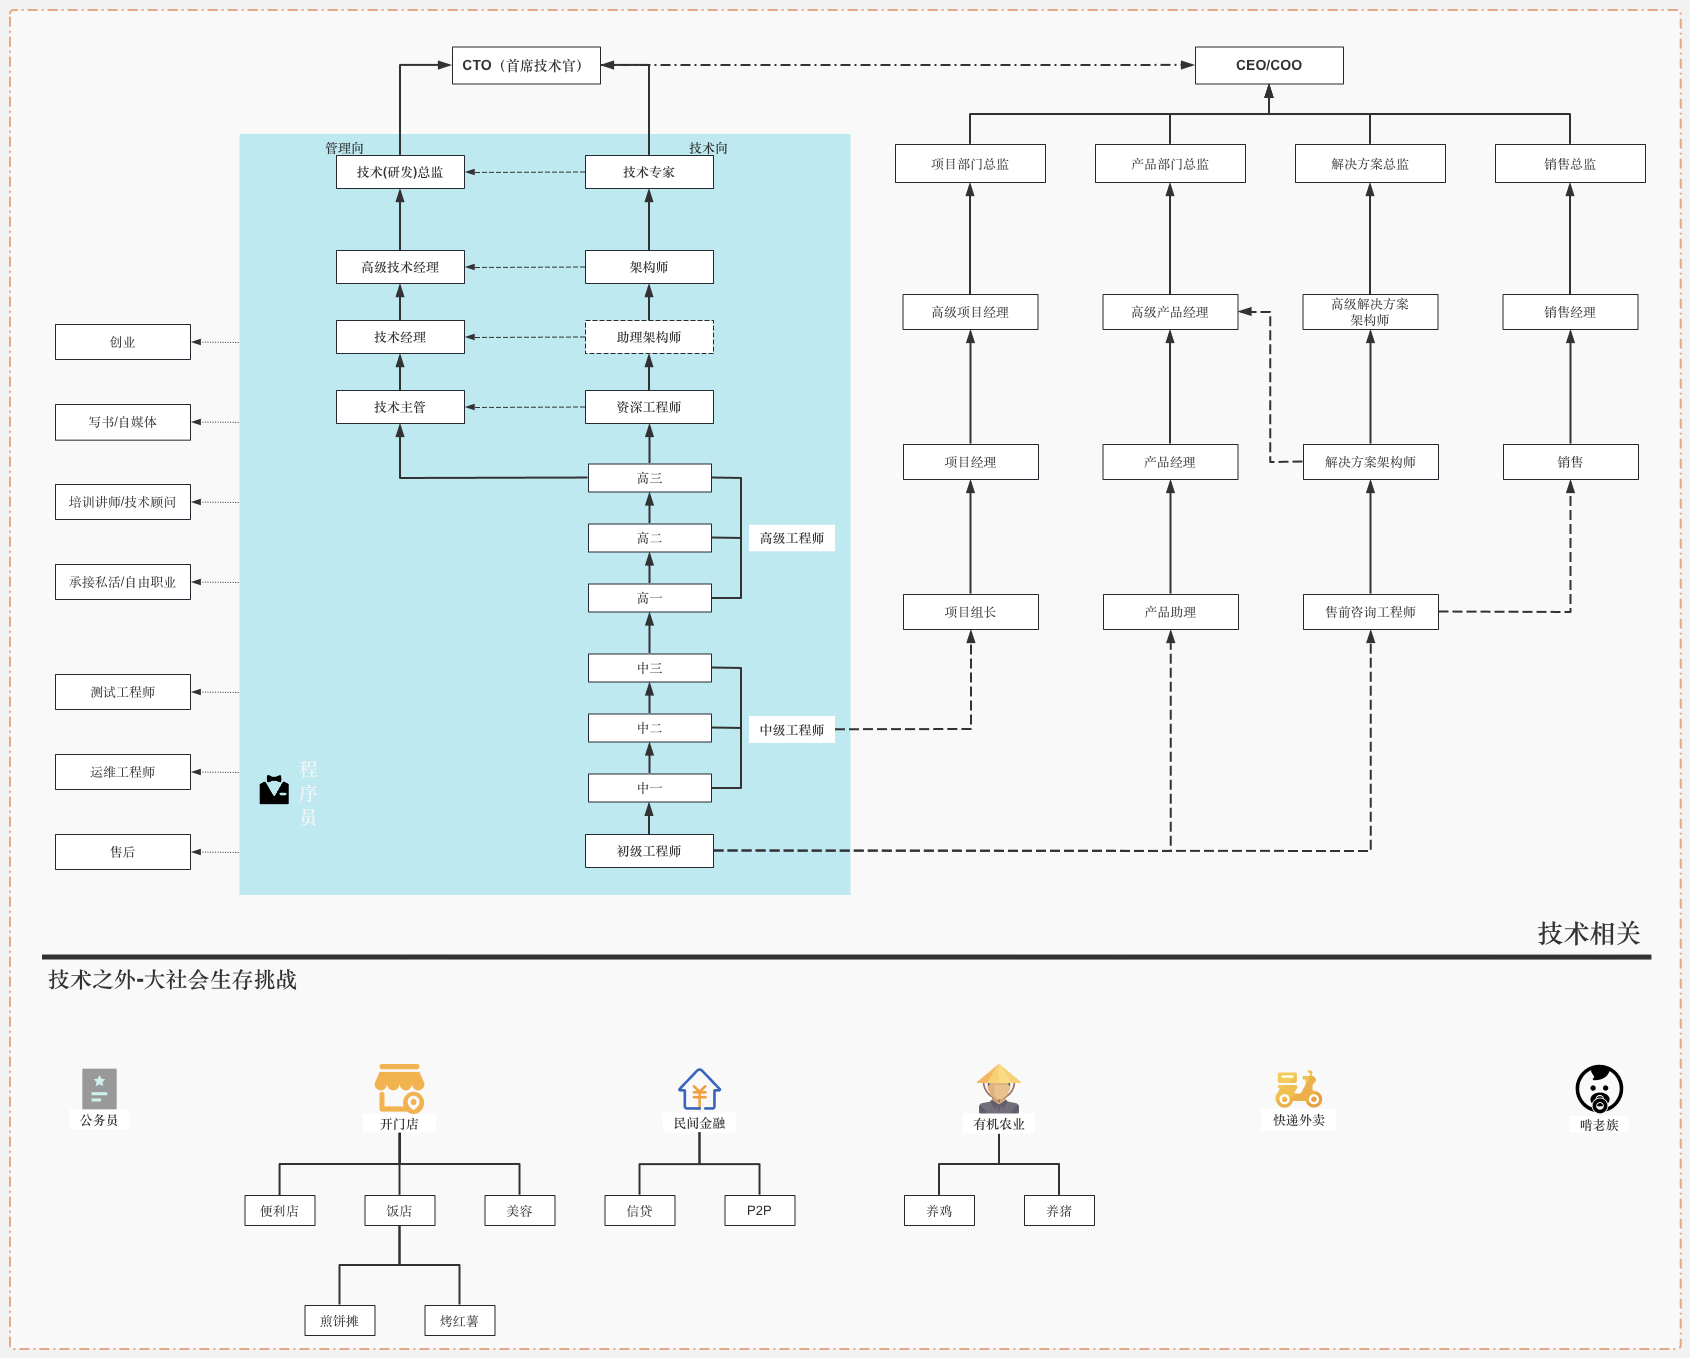The width and height of the screenshot is (1690, 1358).
Task: Click the dashed 助理架构师 node
Action: click(x=649, y=337)
